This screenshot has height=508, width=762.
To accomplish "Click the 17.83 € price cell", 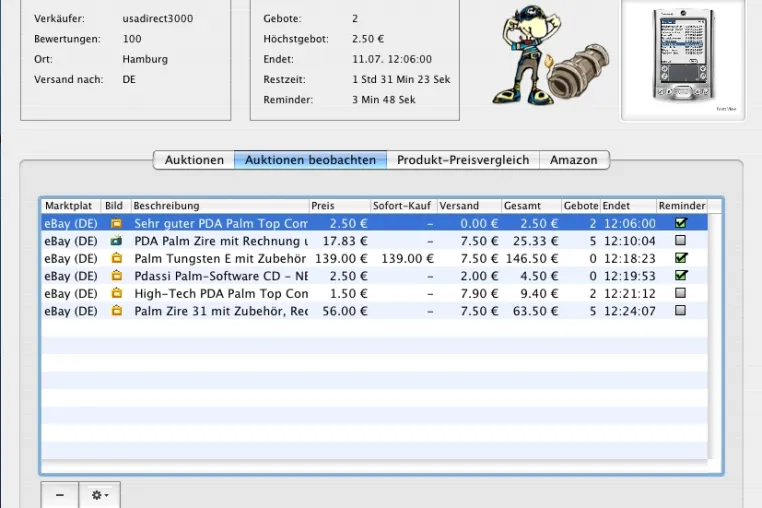I will click(x=345, y=241).
